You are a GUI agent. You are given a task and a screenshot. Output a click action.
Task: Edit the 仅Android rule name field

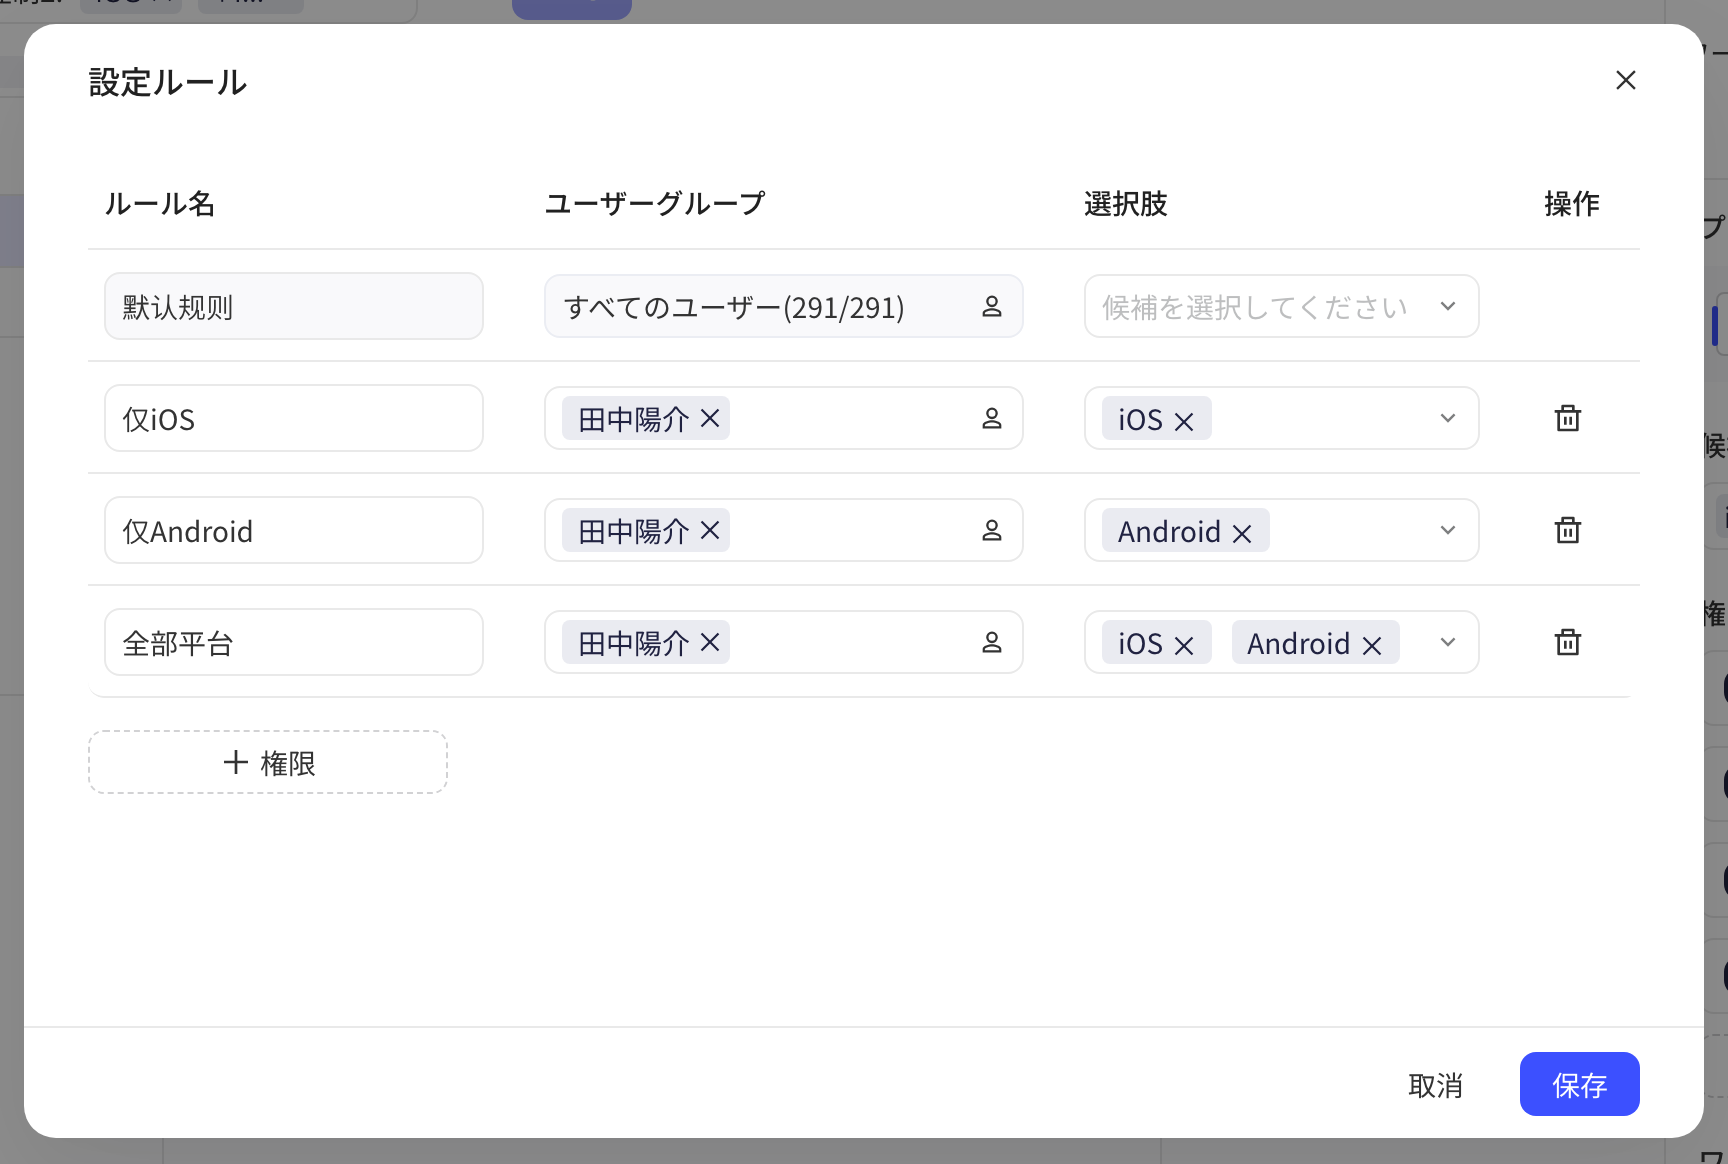(294, 530)
